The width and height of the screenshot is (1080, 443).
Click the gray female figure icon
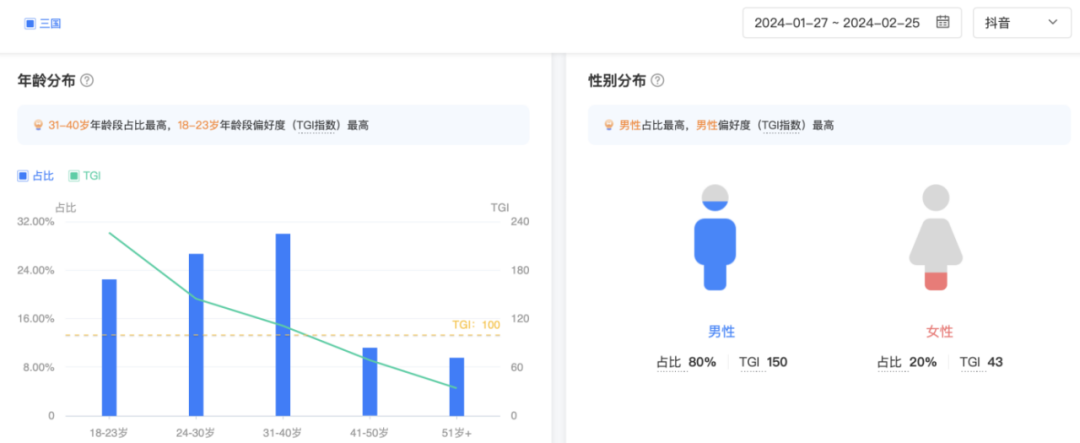935,238
